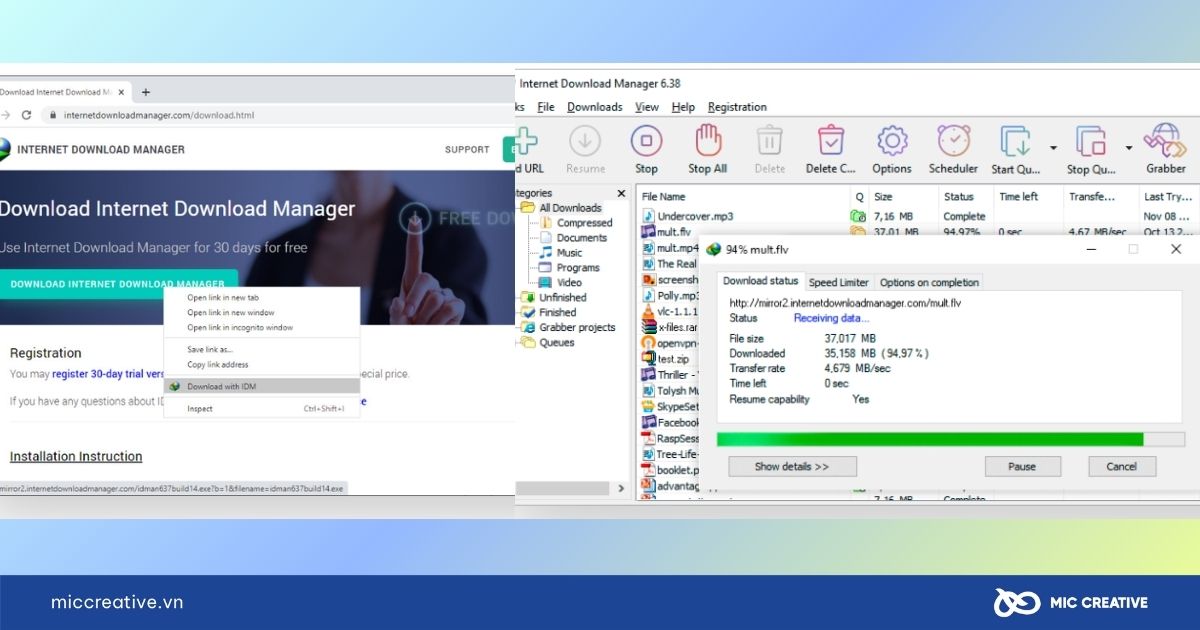
Task: Click the browser address bar URL
Action: [x=159, y=115]
